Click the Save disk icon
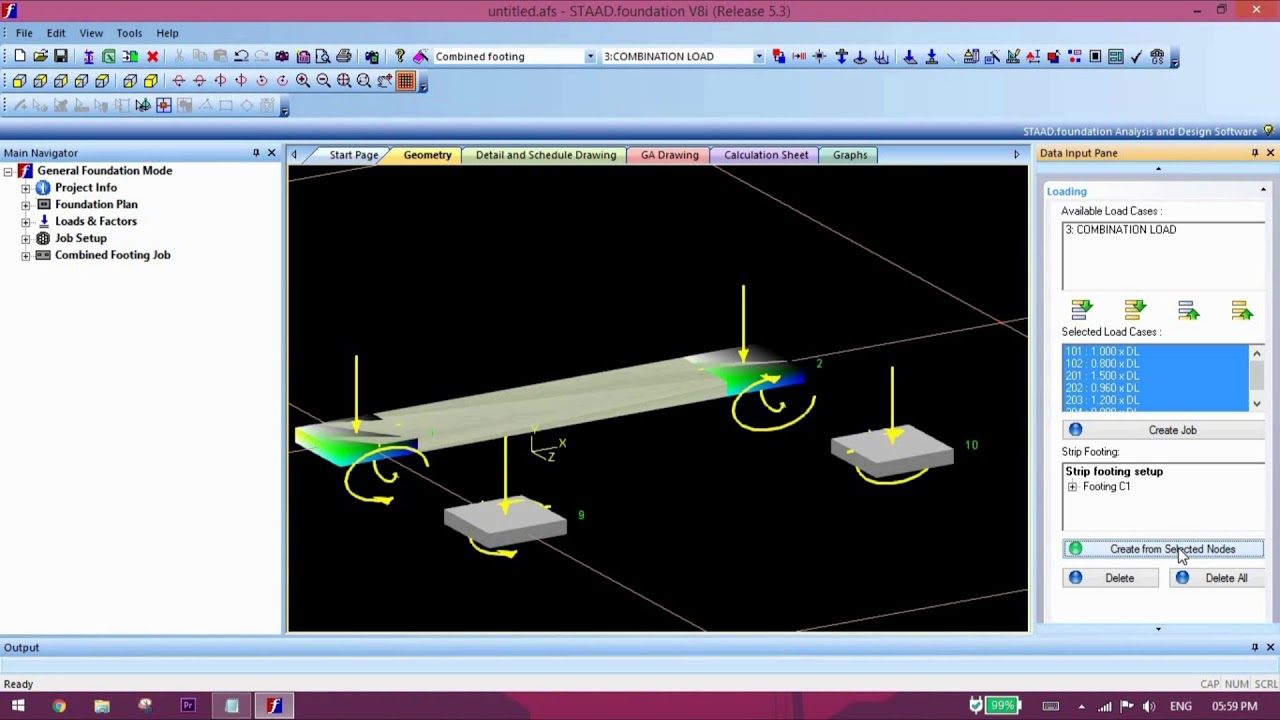This screenshot has height=720, width=1280. [x=61, y=57]
